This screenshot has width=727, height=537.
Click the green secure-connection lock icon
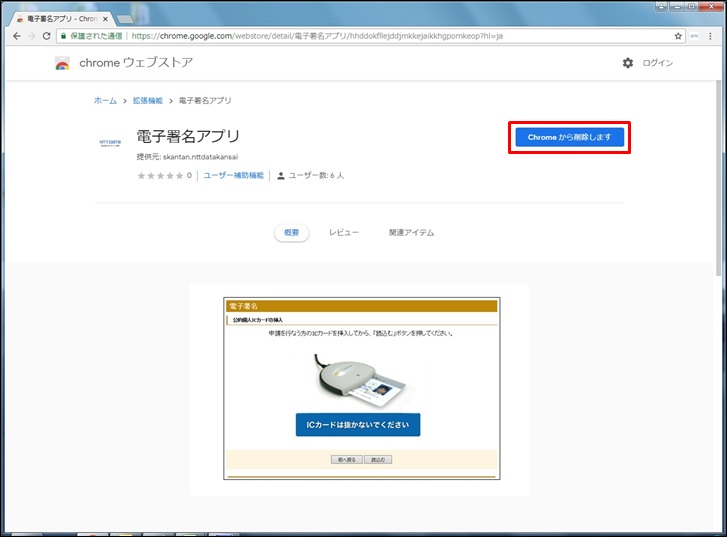(63, 35)
